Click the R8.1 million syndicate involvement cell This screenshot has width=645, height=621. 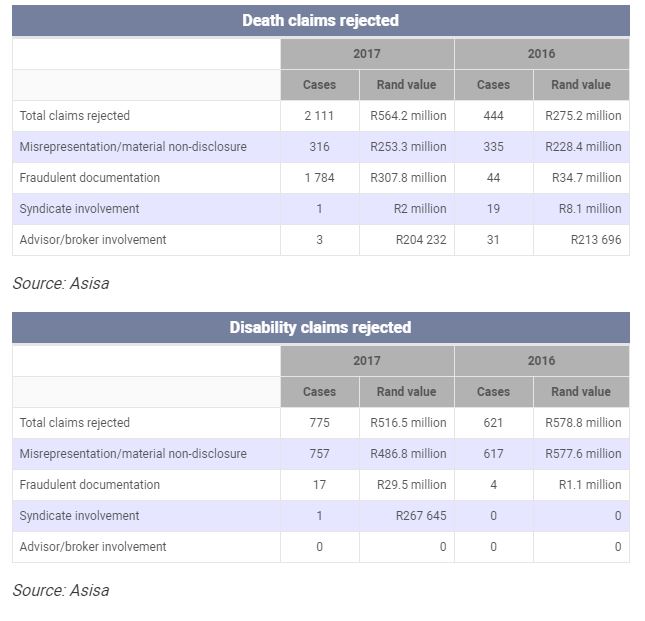coord(589,209)
